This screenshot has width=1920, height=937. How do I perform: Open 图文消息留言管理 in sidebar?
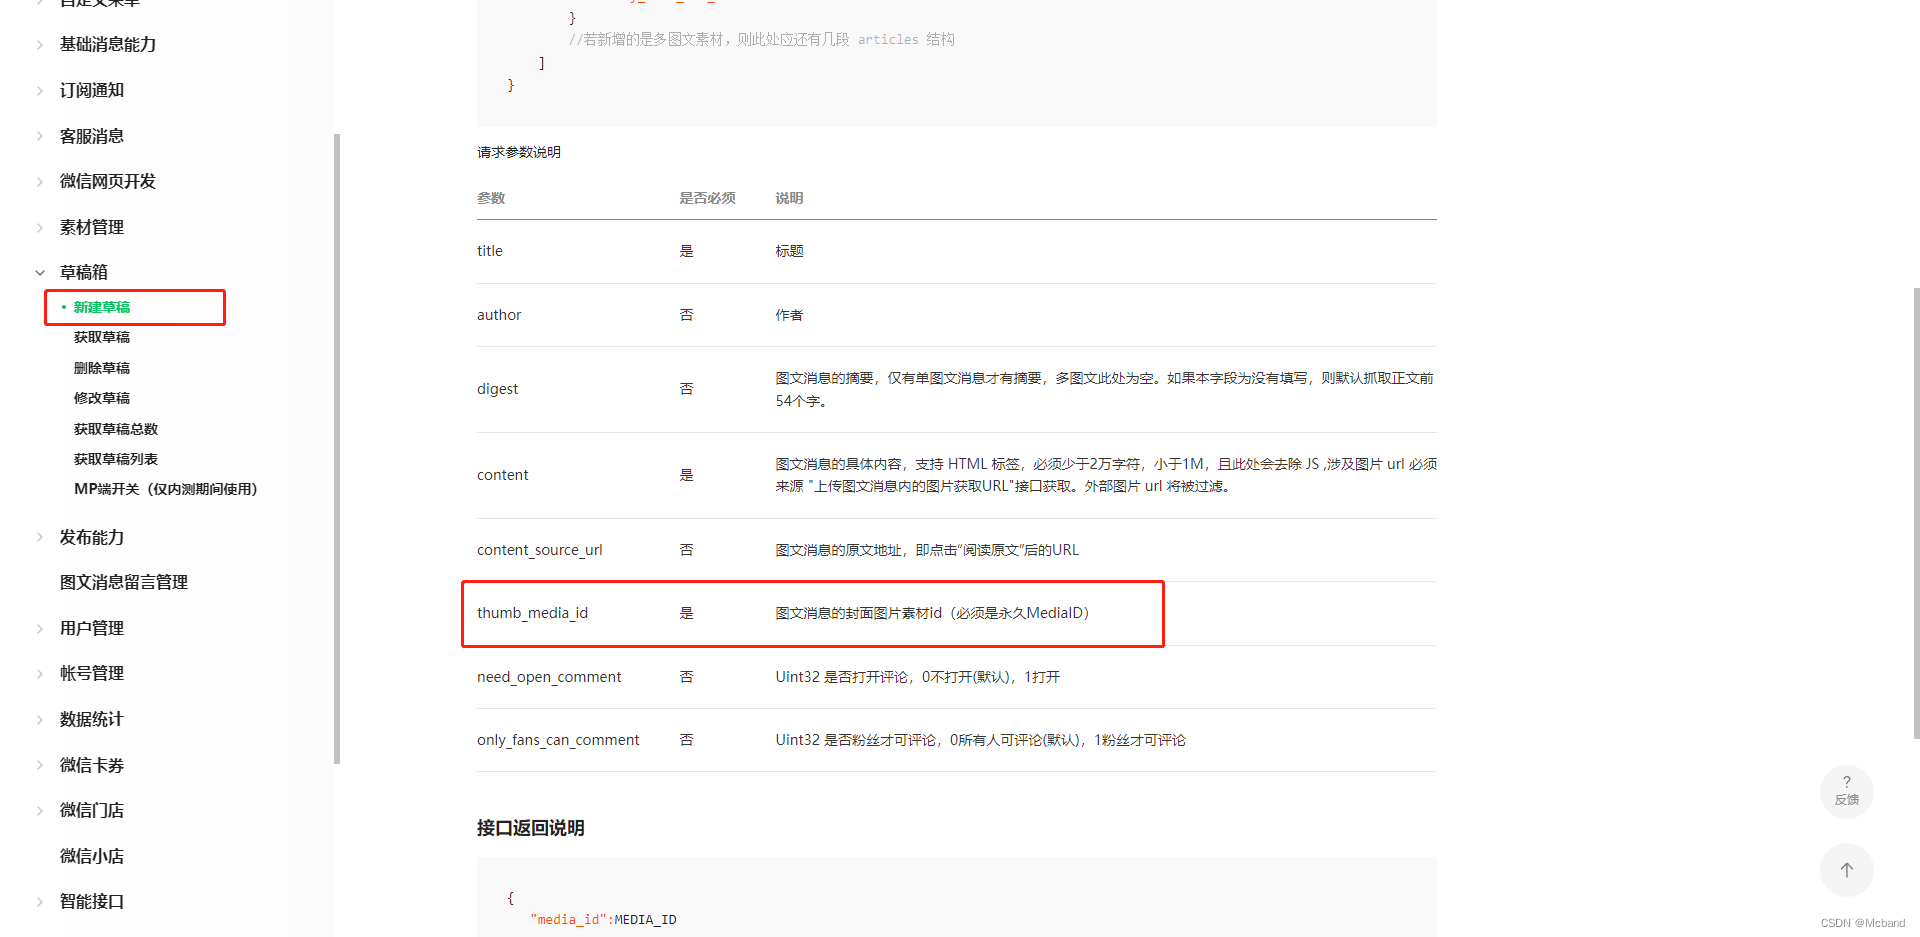coord(124,582)
